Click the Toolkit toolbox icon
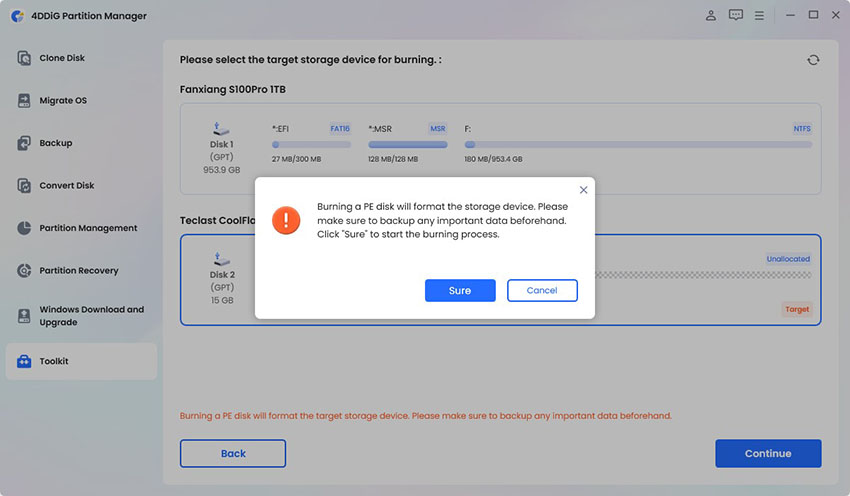Viewport: 850px width, 496px height. (24, 361)
